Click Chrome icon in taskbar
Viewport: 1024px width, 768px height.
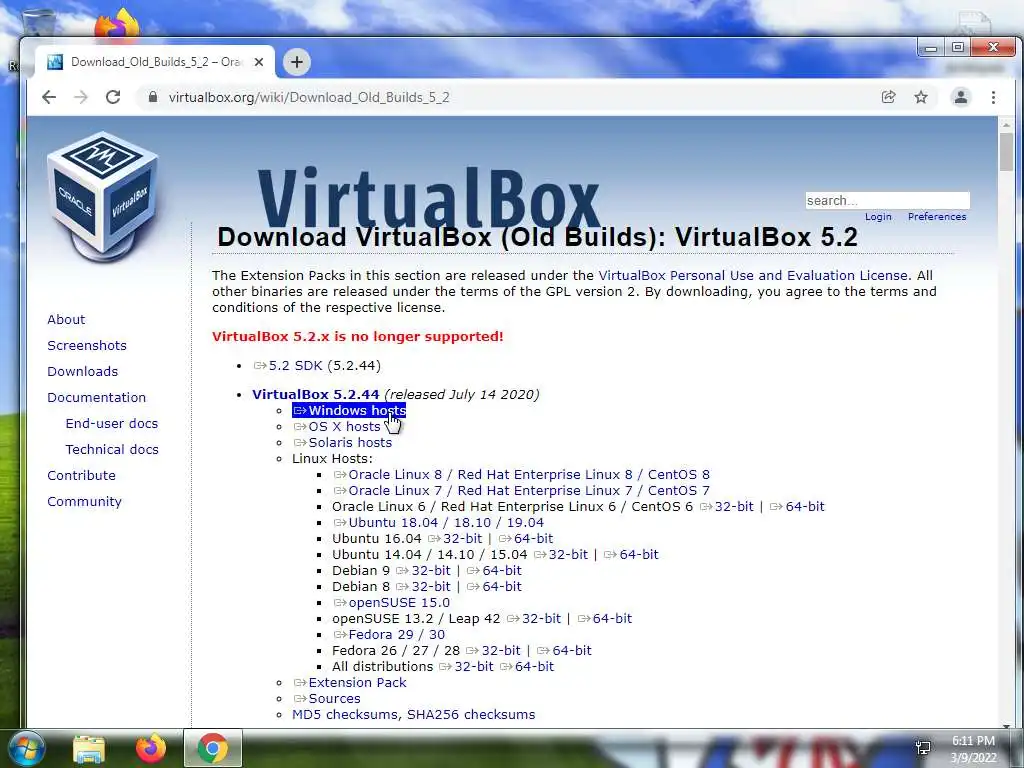[212, 748]
